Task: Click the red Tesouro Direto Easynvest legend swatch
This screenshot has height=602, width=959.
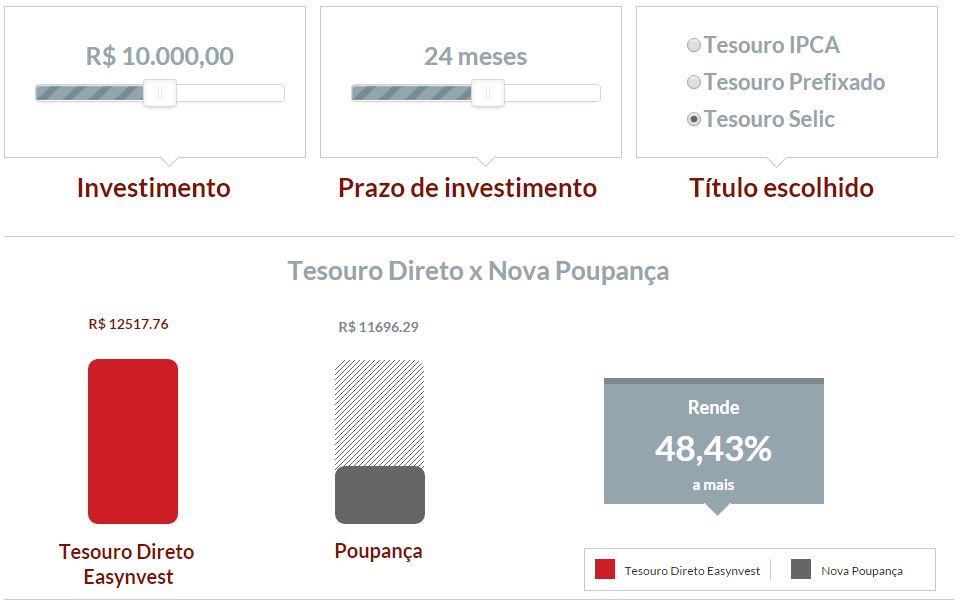Action: point(605,570)
